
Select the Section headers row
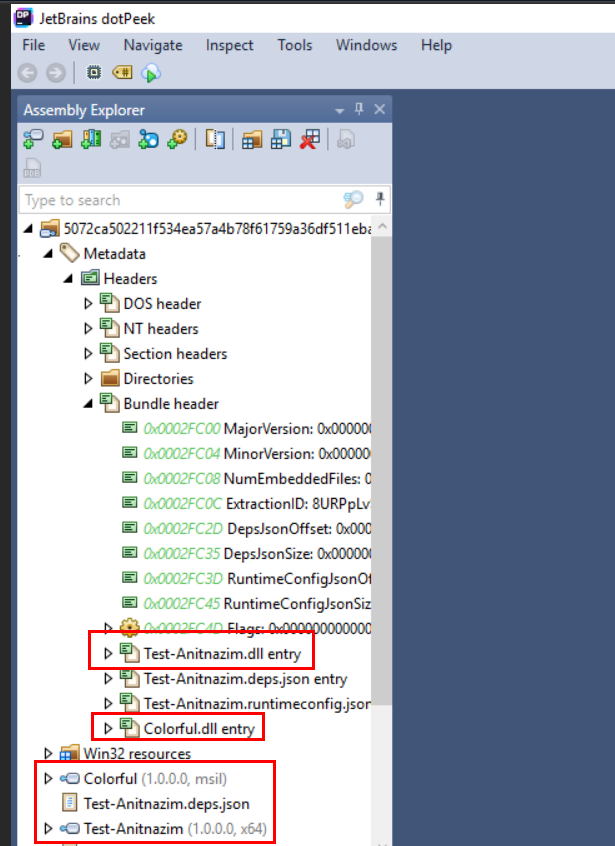coord(163,353)
